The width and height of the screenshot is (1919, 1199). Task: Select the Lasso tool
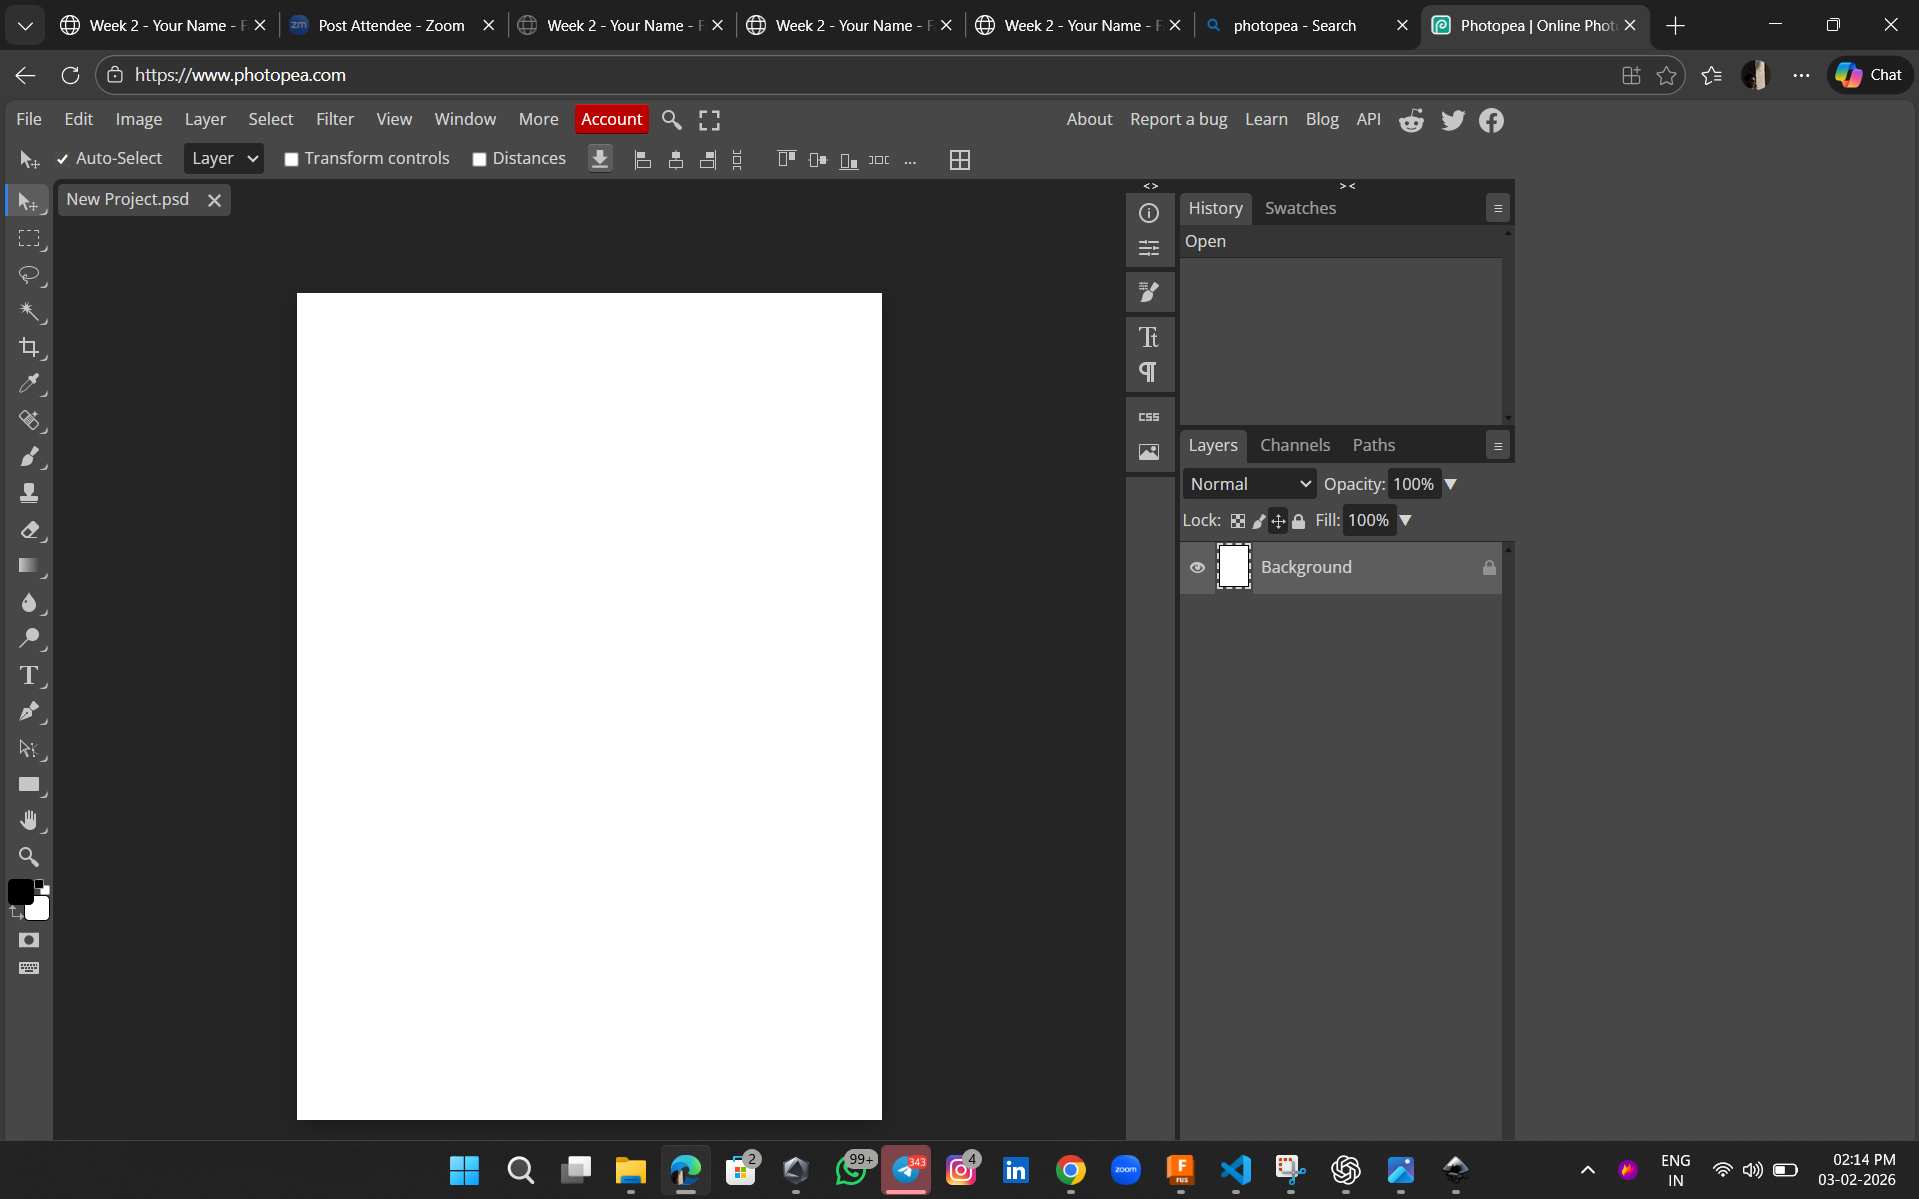tap(28, 275)
